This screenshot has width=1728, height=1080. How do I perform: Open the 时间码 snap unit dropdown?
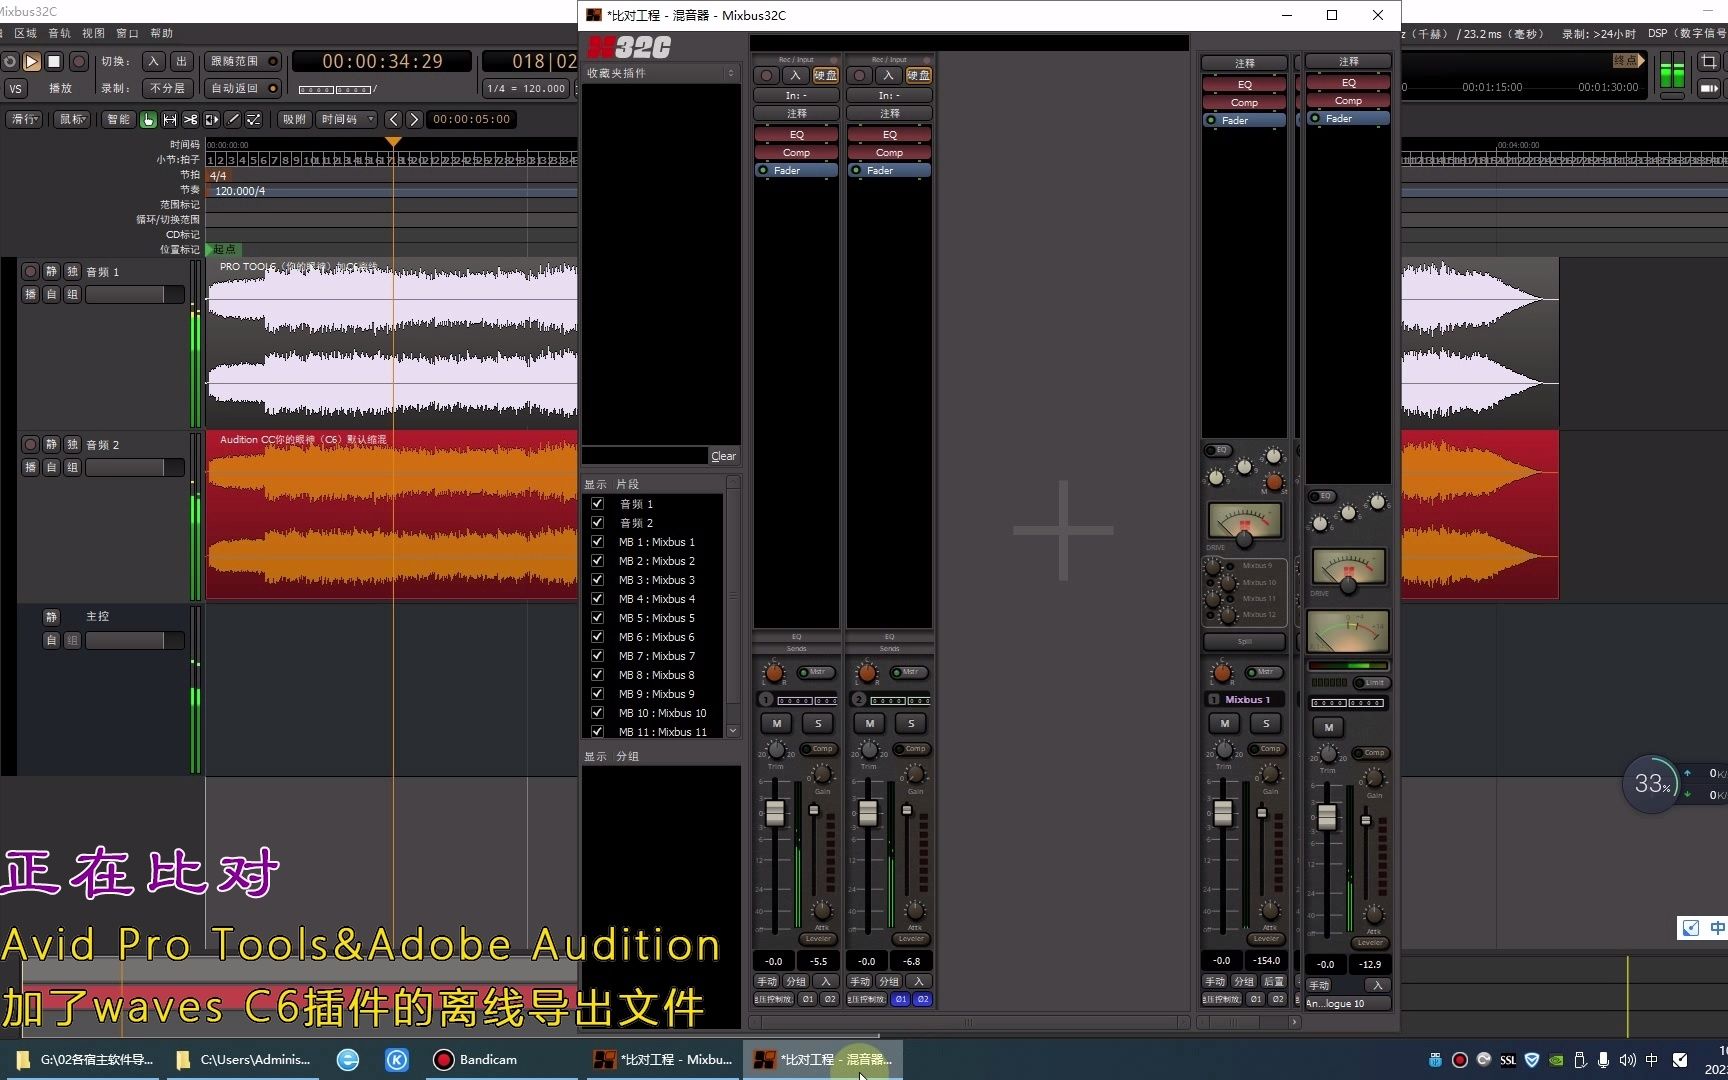pos(347,119)
